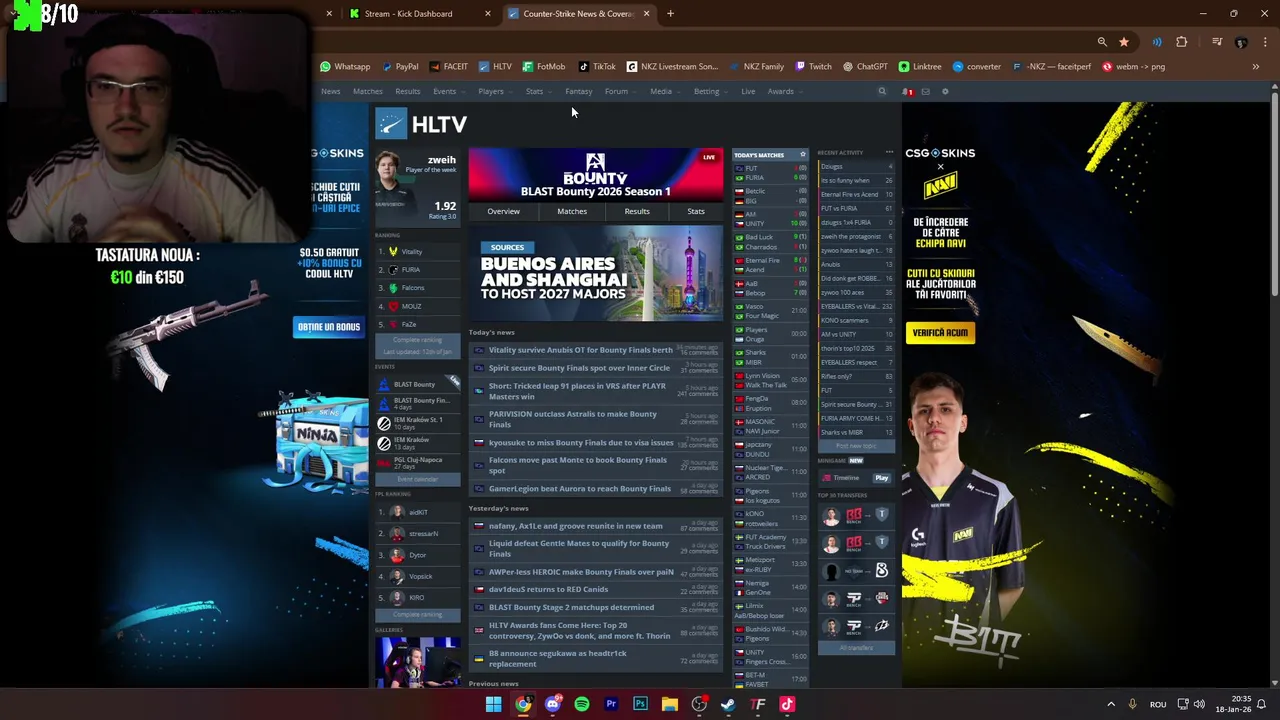Open the TikTok bookmark
Viewport: 1280px width, 720px height.
click(597, 67)
